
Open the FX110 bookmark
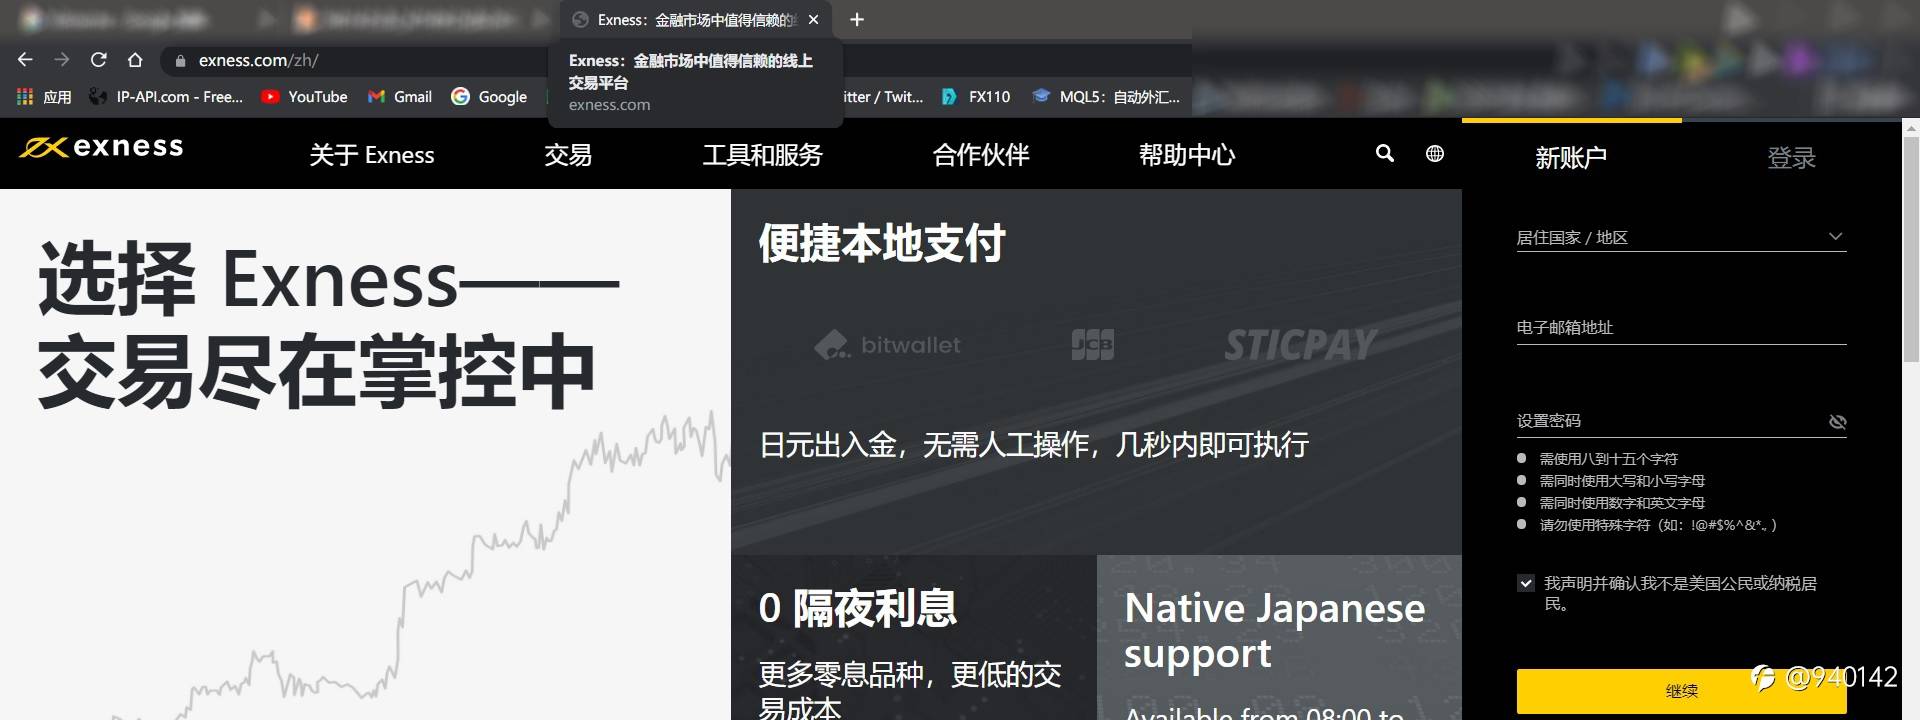[x=976, y=96]
